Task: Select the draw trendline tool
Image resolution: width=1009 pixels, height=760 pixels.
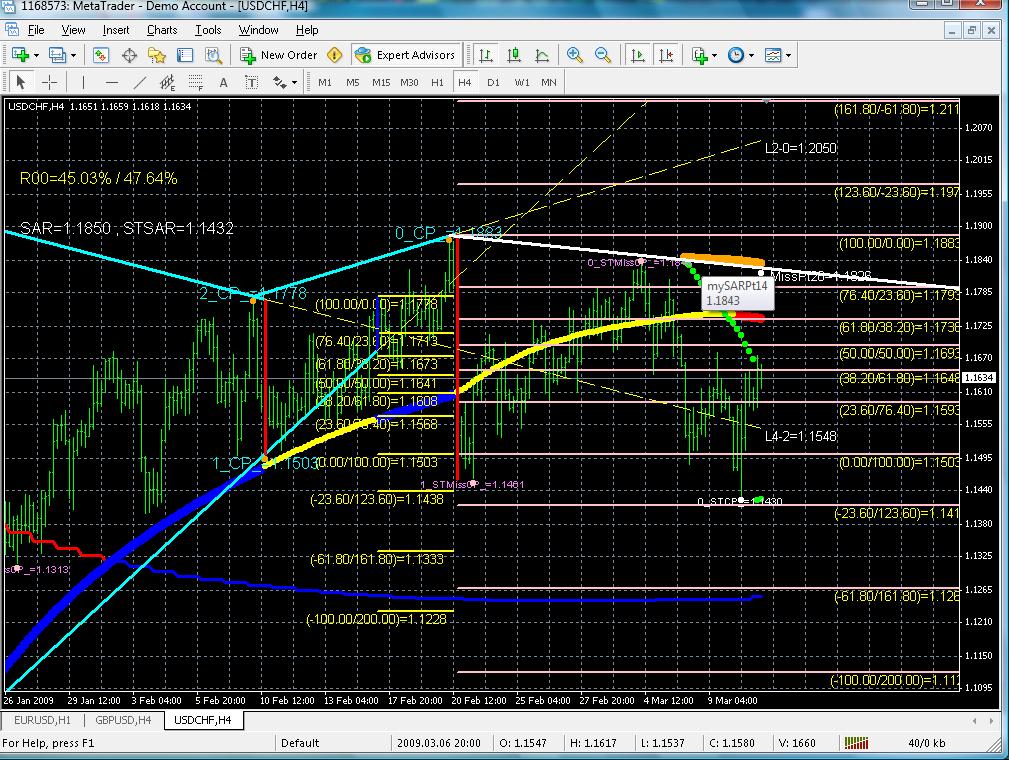Action: (x=141, y=82)
